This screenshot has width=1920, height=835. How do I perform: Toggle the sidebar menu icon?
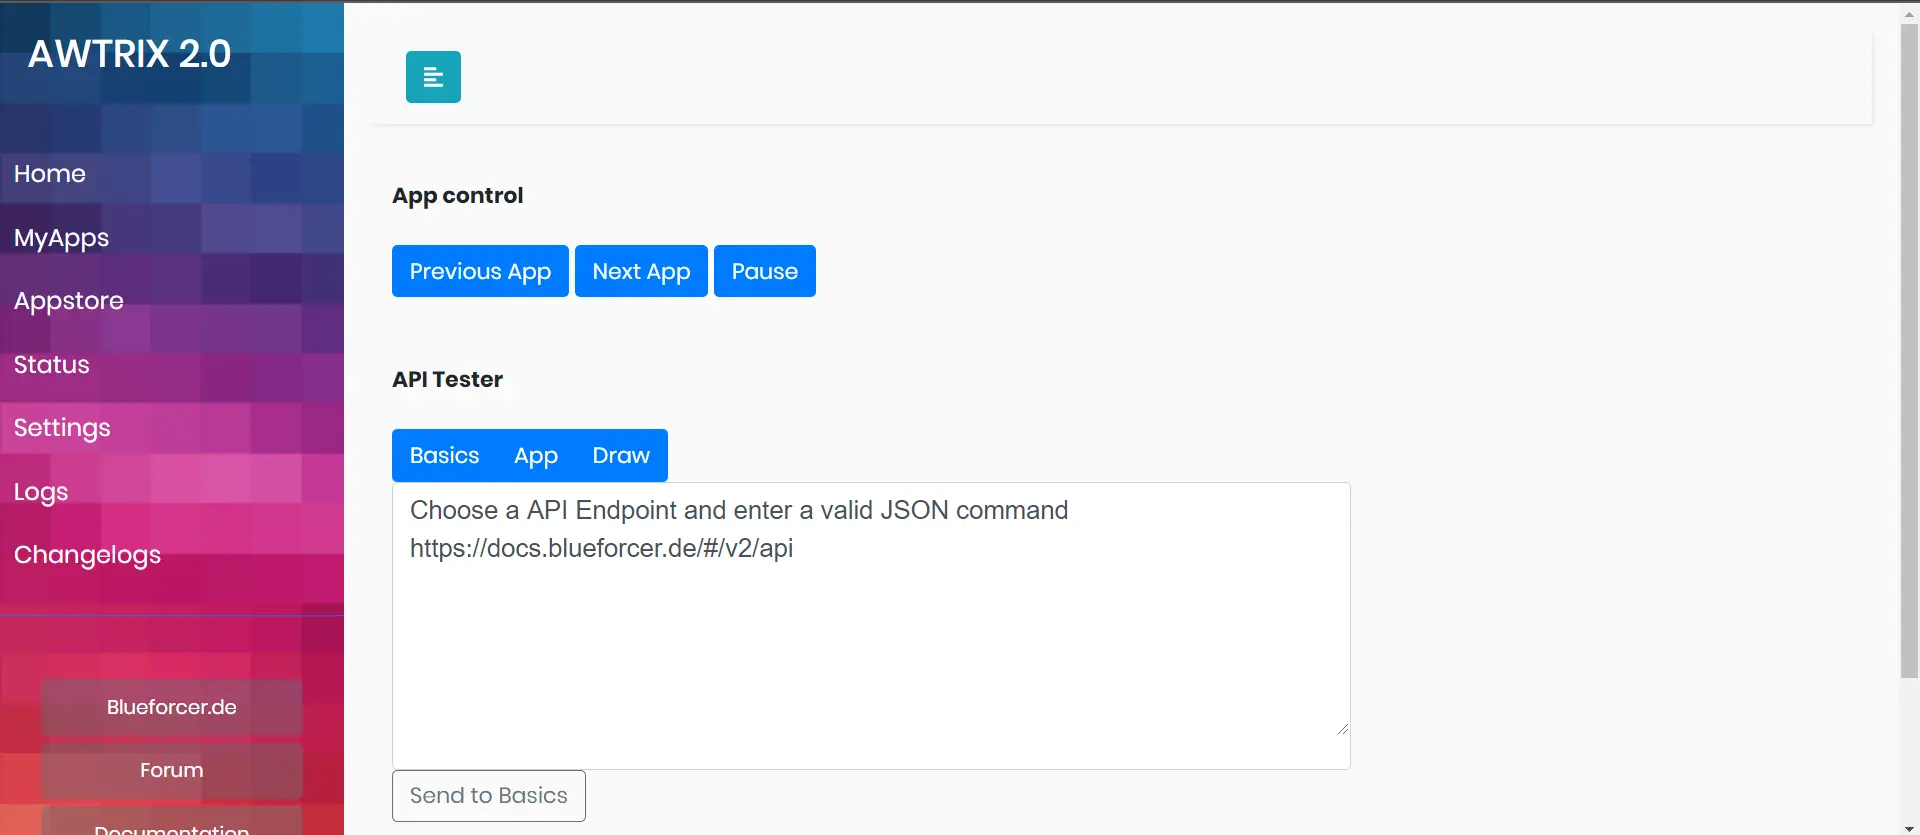point(433,77)
